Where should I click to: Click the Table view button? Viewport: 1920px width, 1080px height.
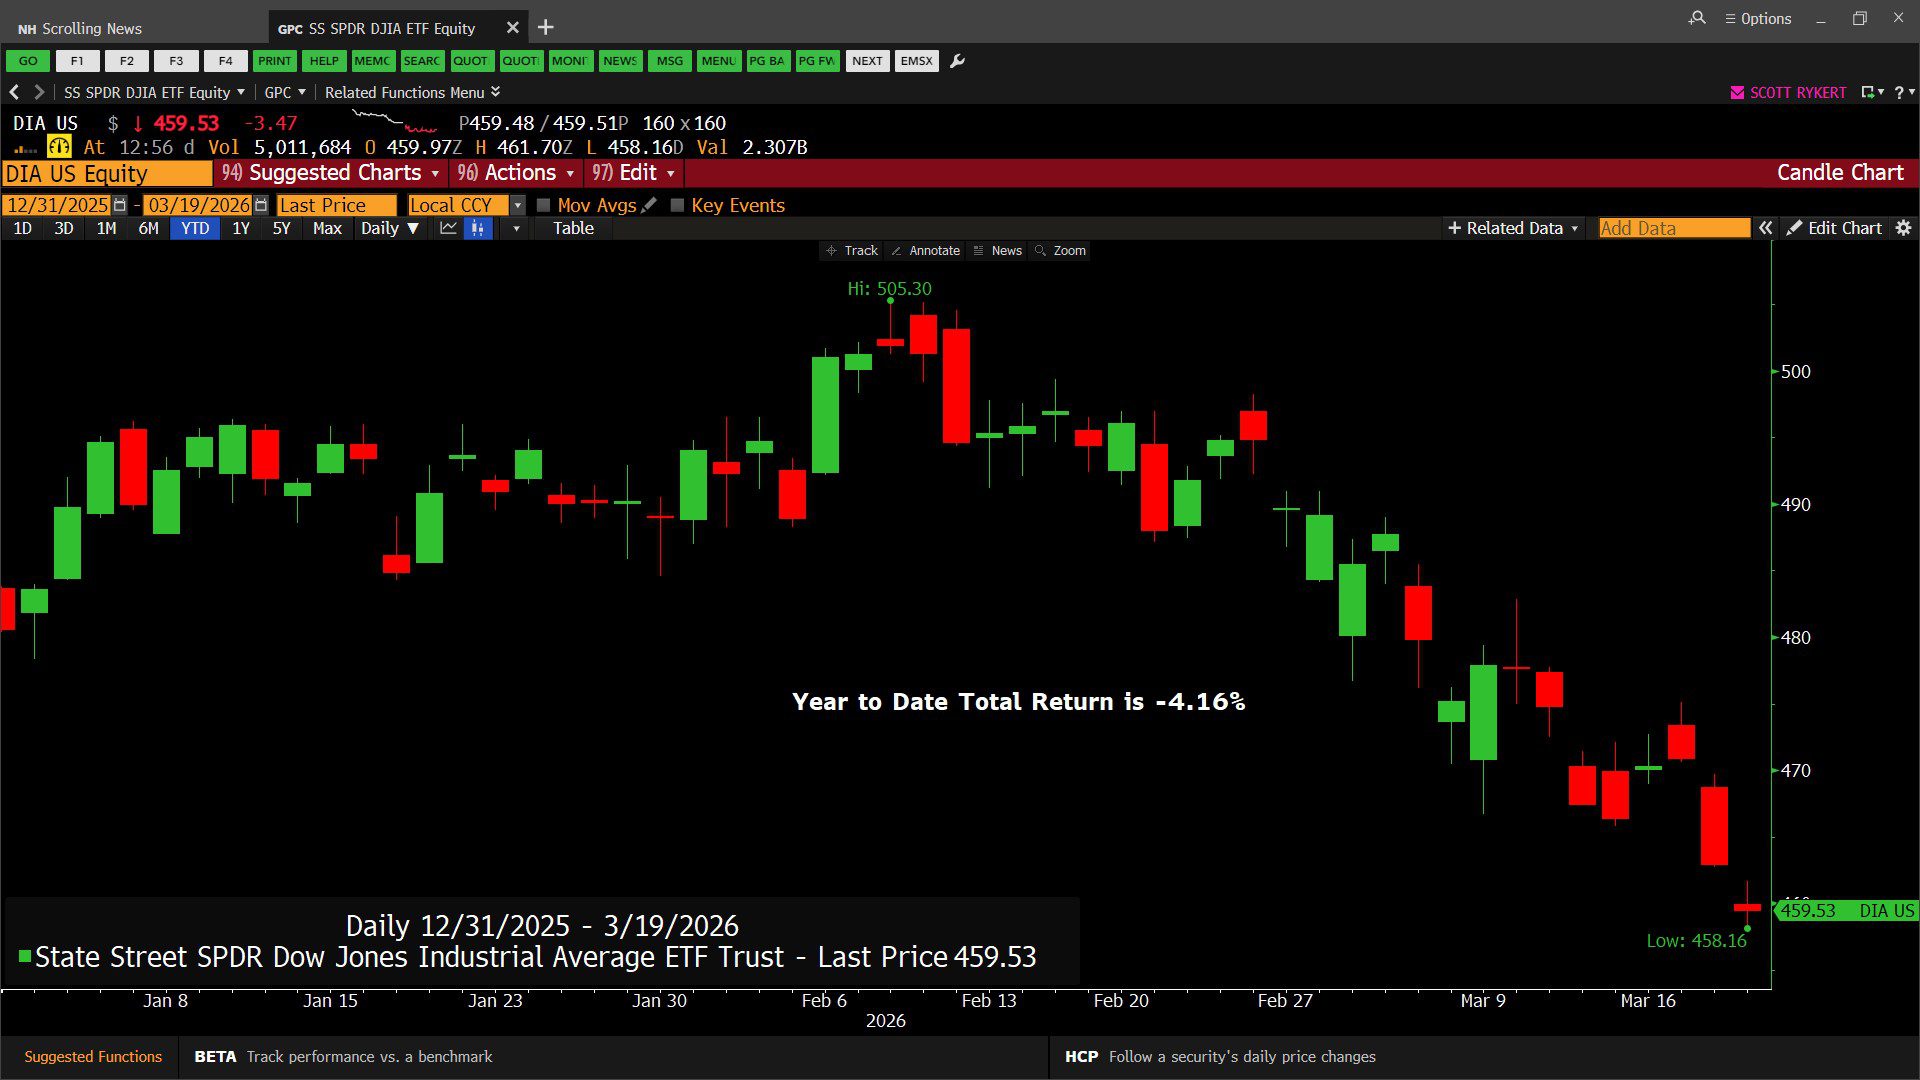573,228
